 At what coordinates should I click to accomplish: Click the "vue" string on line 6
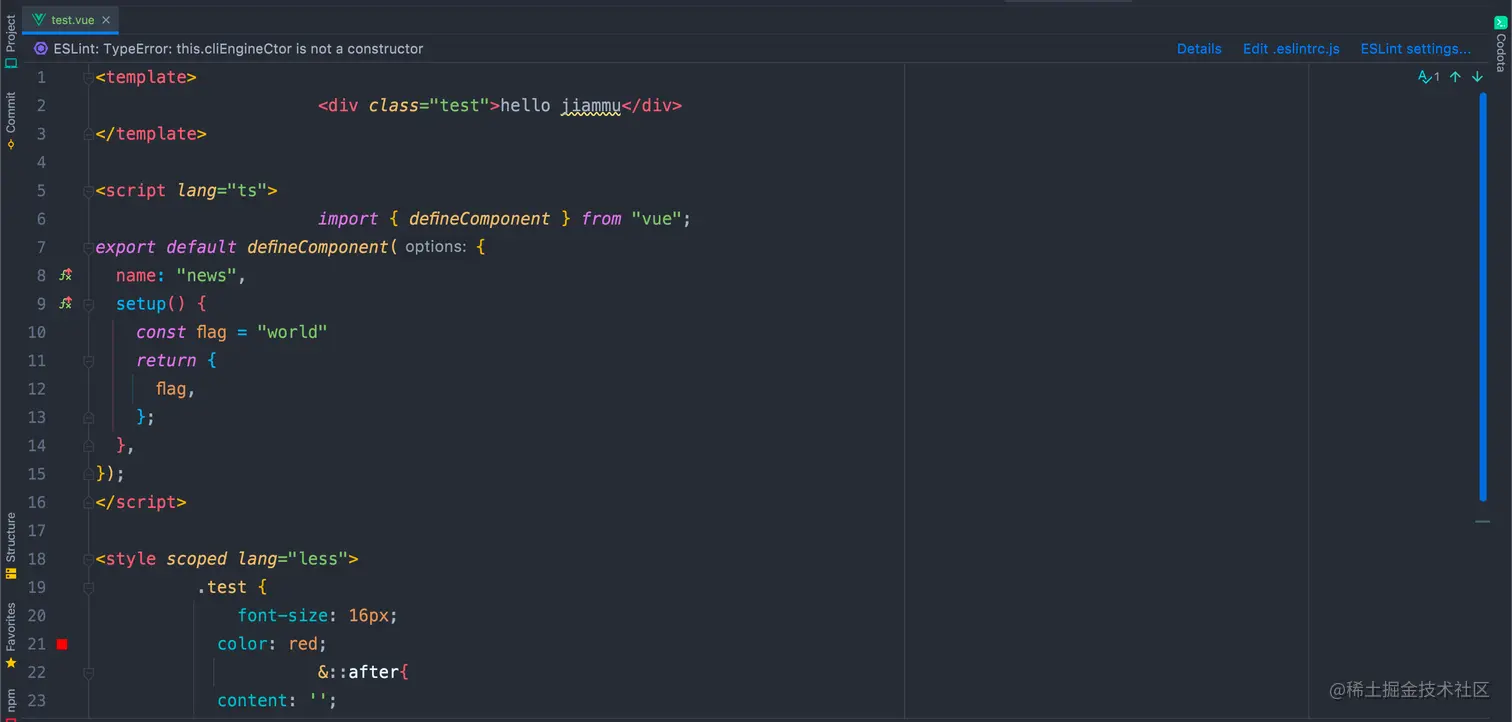(656, 218)
